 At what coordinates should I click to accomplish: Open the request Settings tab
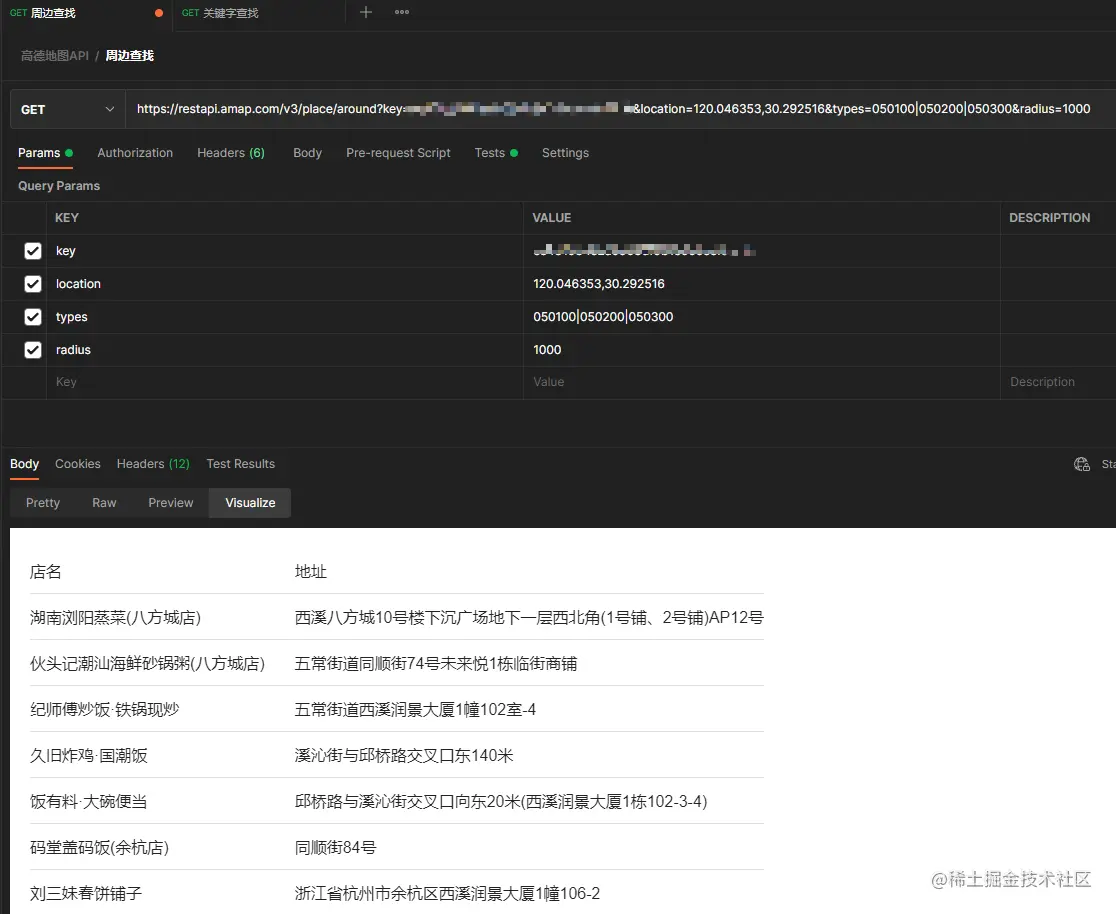click(565, 153)
